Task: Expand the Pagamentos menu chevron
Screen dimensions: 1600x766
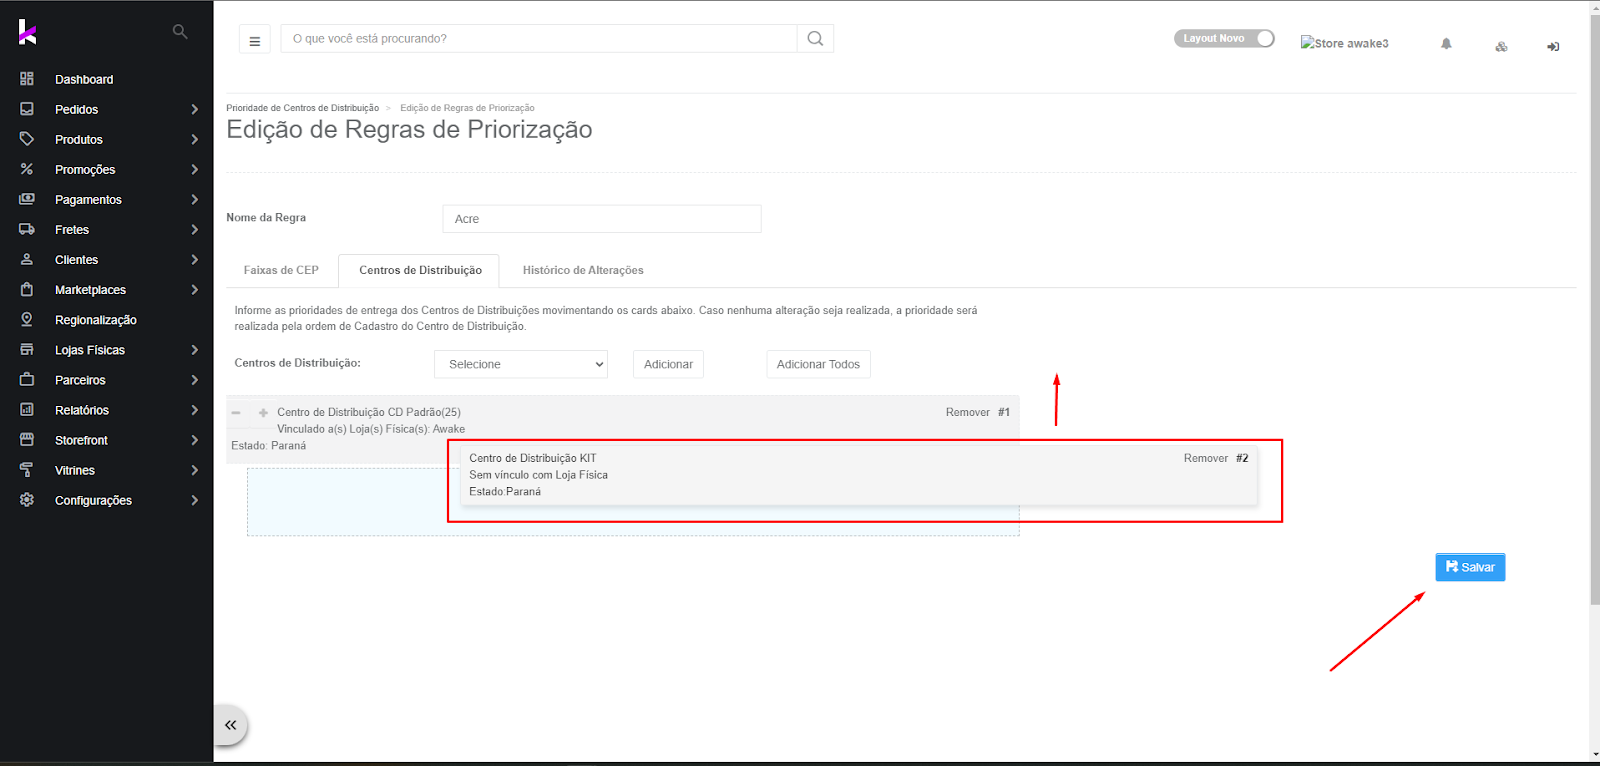Action: (195, 199)
